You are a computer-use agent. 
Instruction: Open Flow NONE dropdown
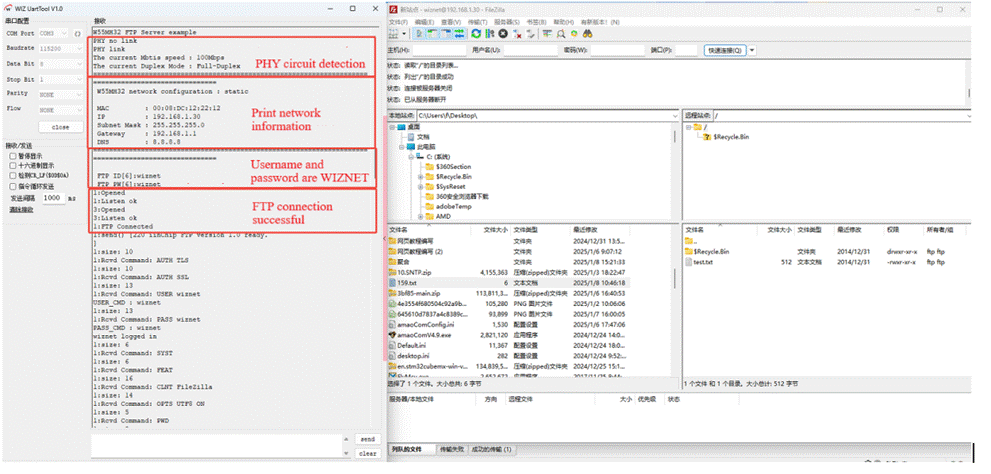coord(61,110)
